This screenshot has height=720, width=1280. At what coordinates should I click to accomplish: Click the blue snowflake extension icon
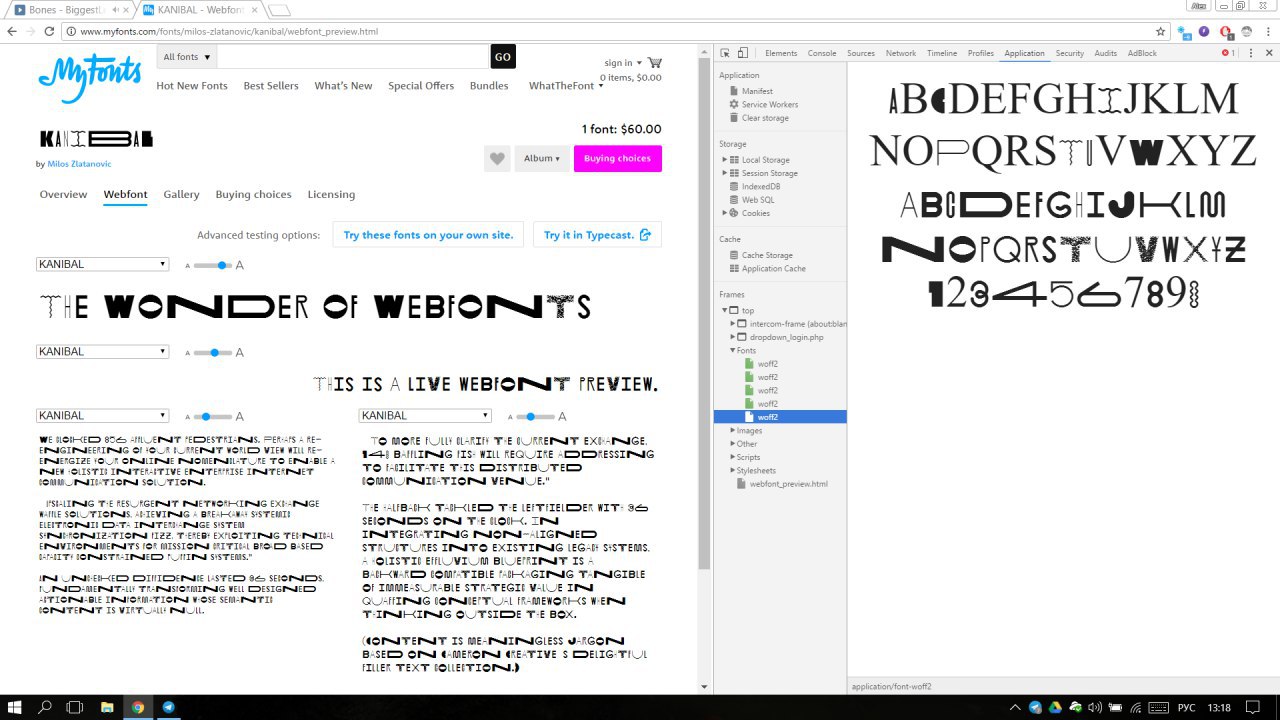(1185, 31)
